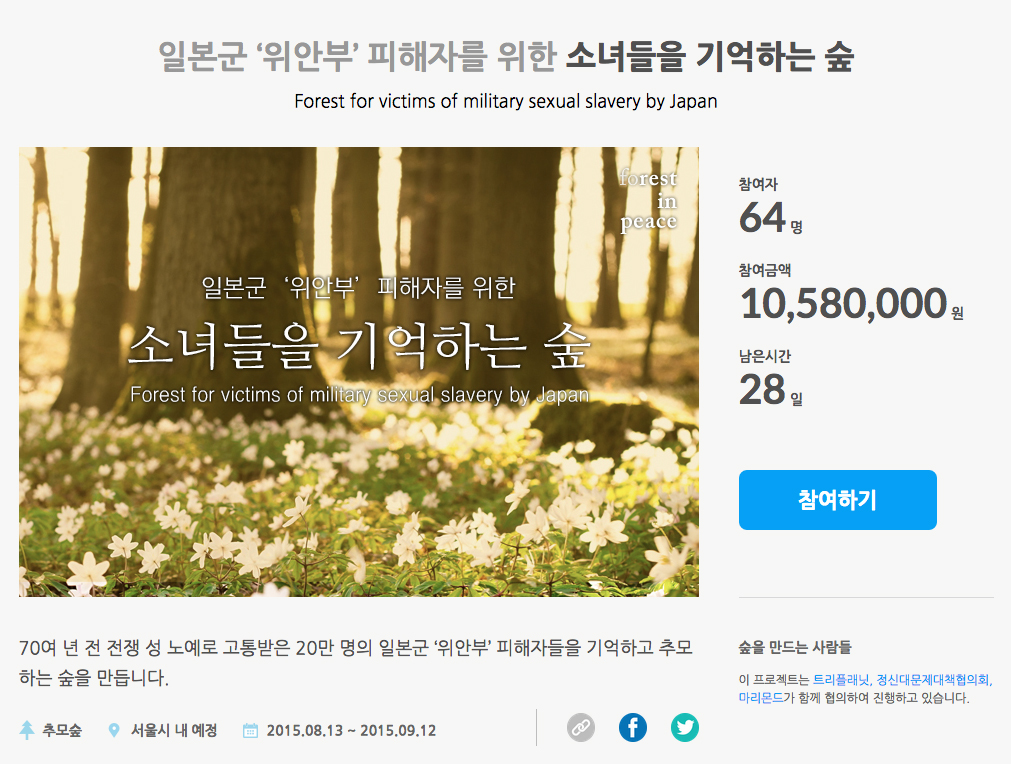Share the project on Facebook
Screen dimensions: 1011x764
click(x=633, y=728)
